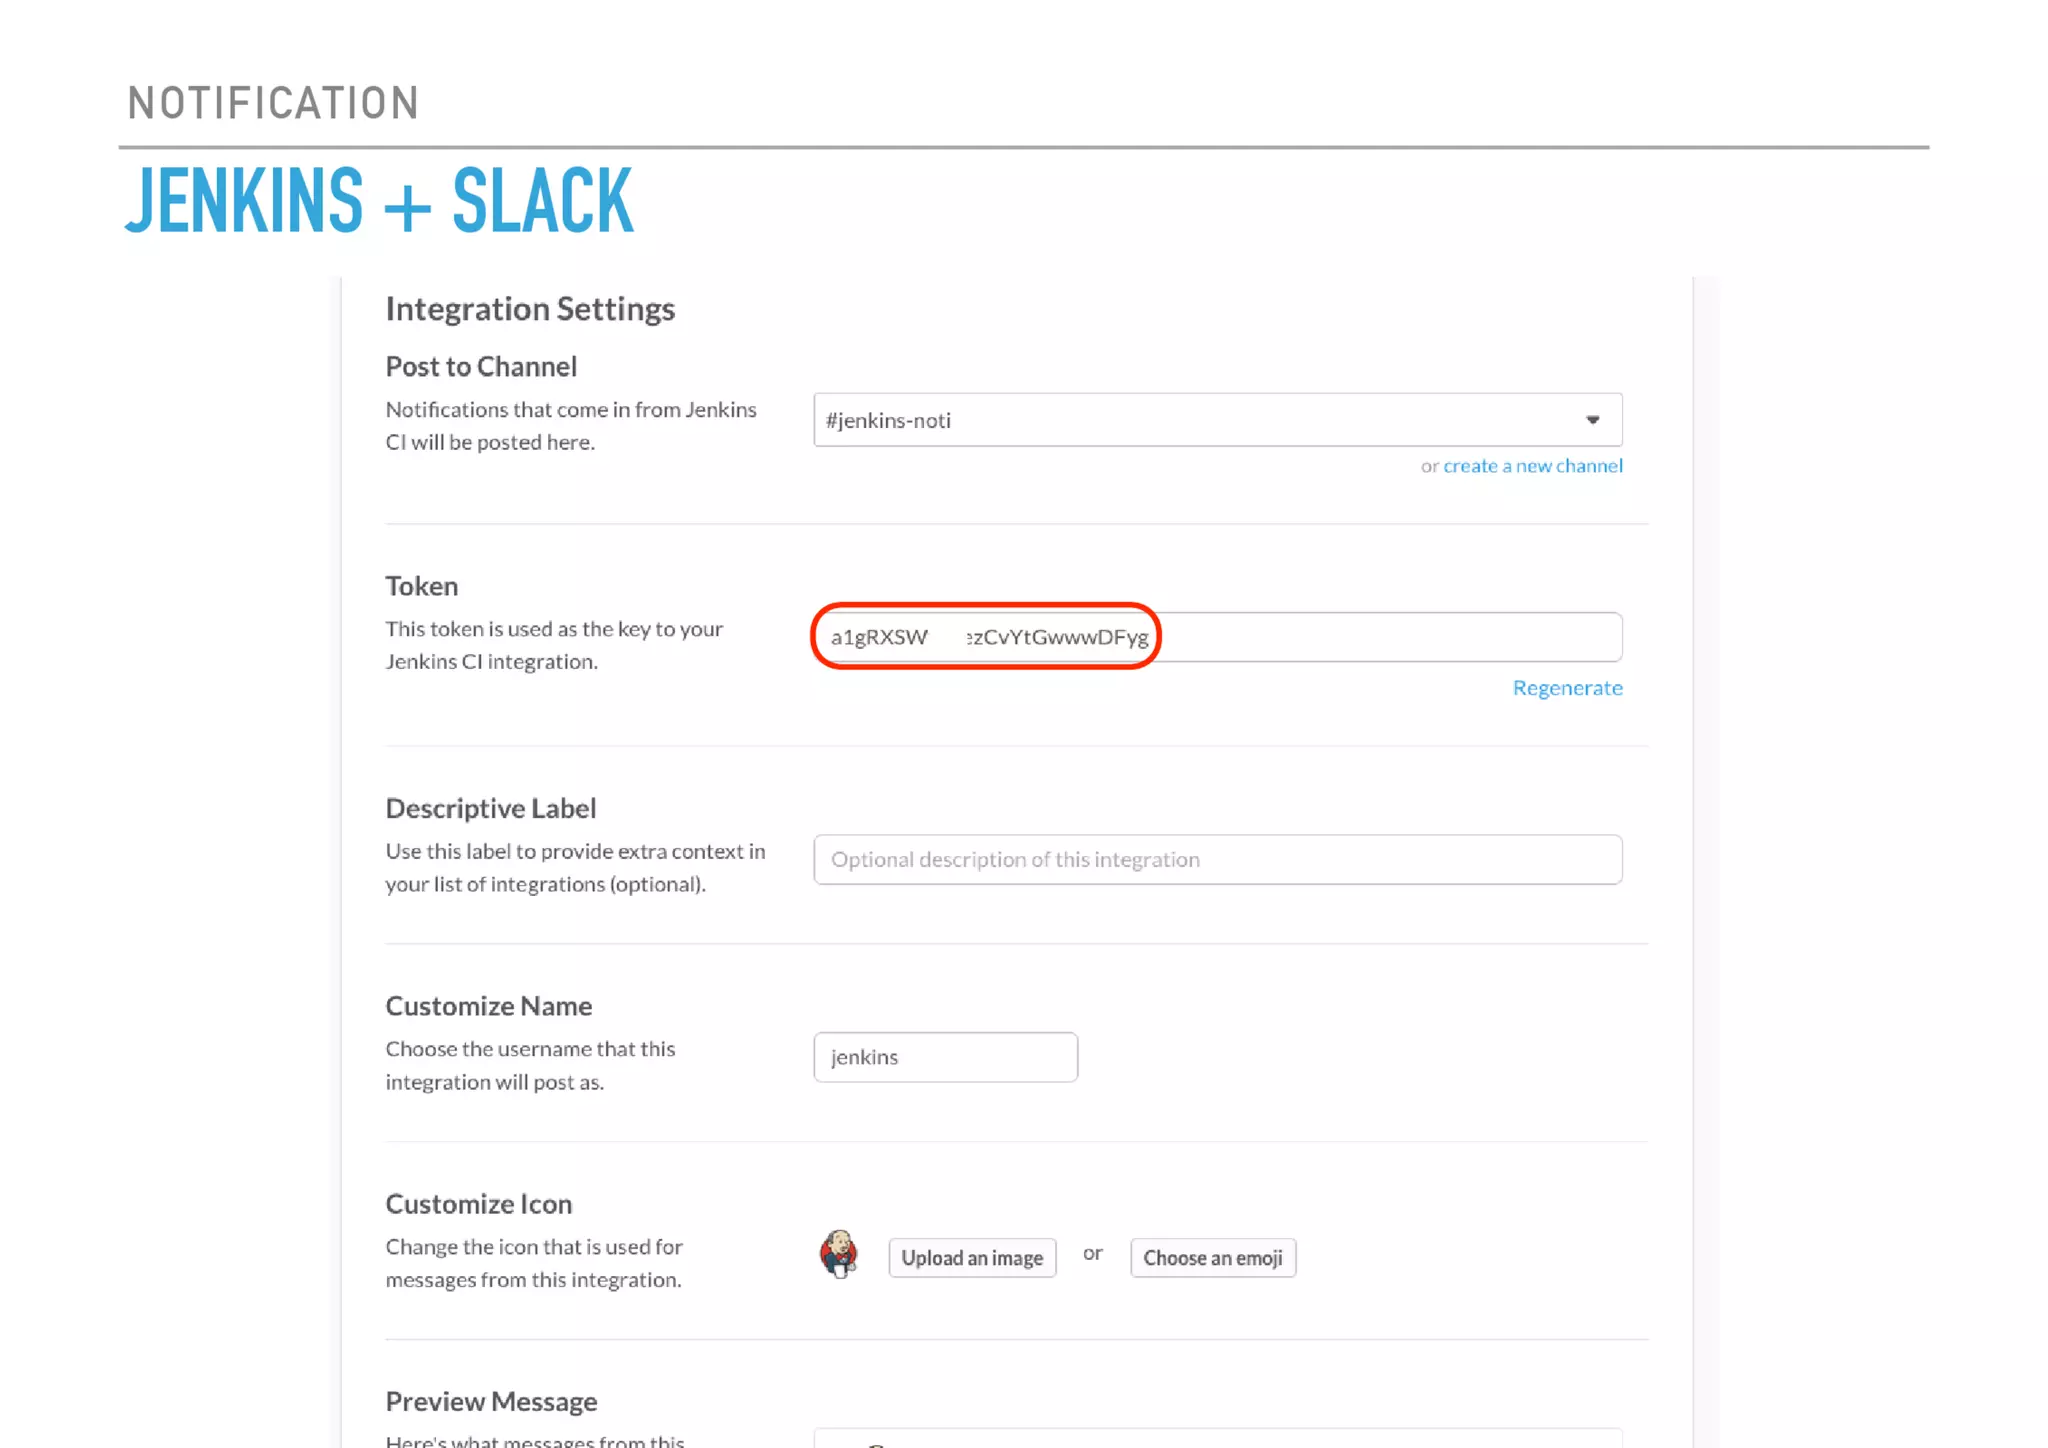
Task: Click the Customize Name heading
Action: [488, 1006]
